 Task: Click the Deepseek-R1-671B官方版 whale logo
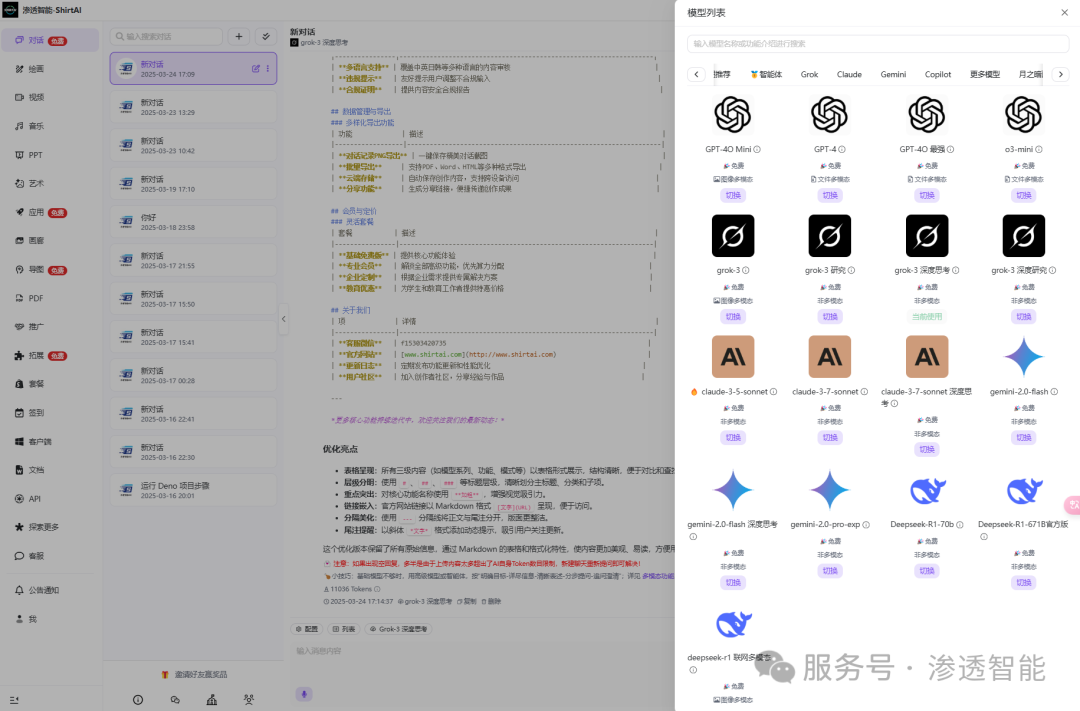[1024, 491]
